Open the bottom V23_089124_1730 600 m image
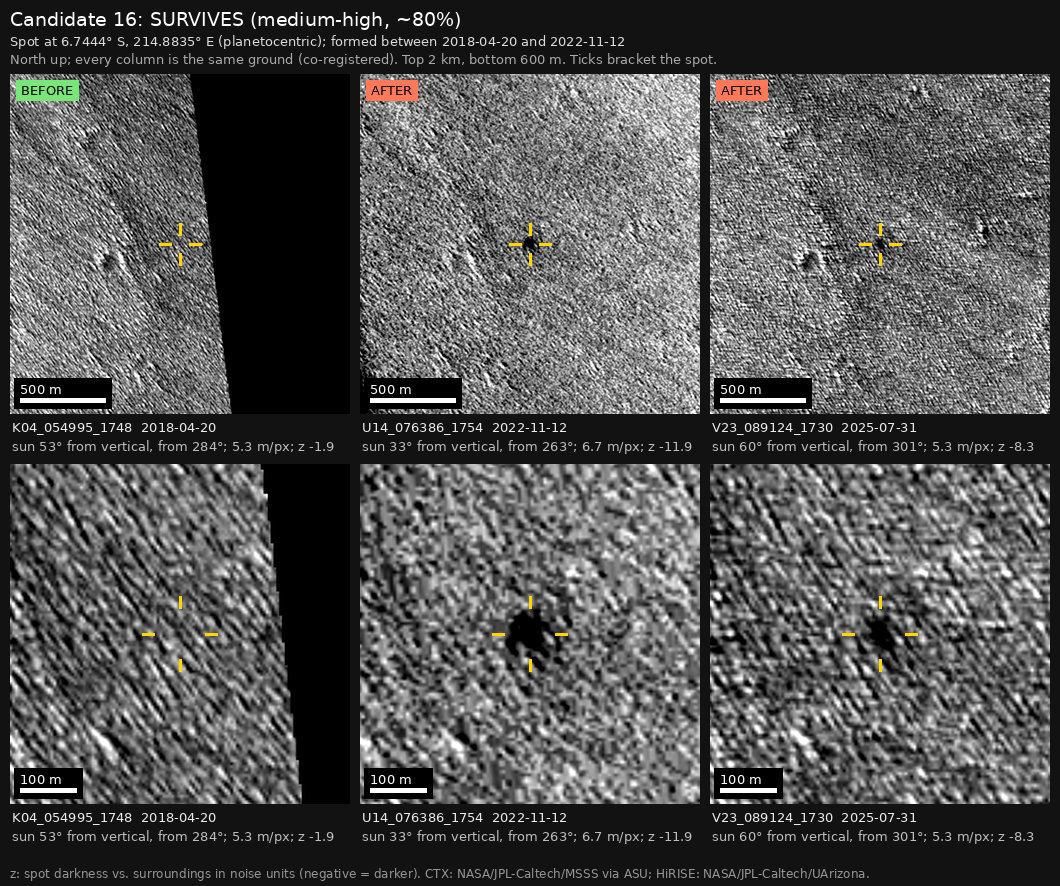1060x886 pixels. tap(880, 634)
